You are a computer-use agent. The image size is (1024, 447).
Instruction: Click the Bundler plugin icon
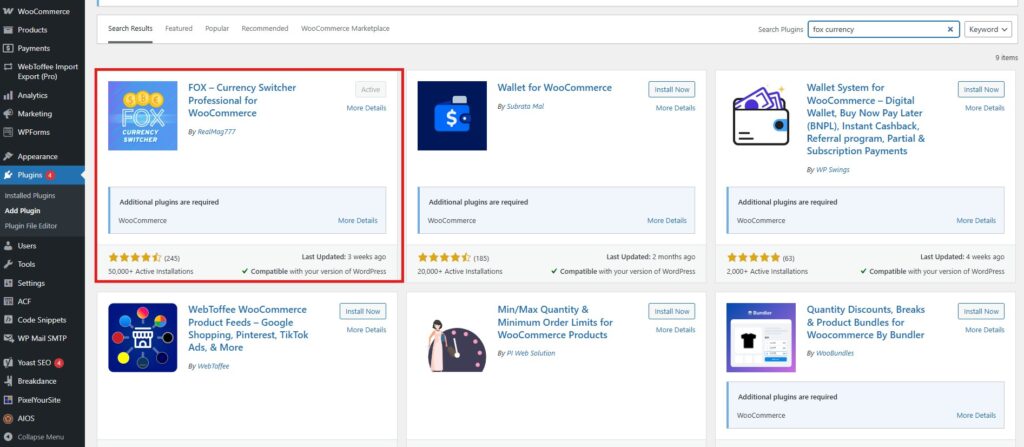[762, 337]
